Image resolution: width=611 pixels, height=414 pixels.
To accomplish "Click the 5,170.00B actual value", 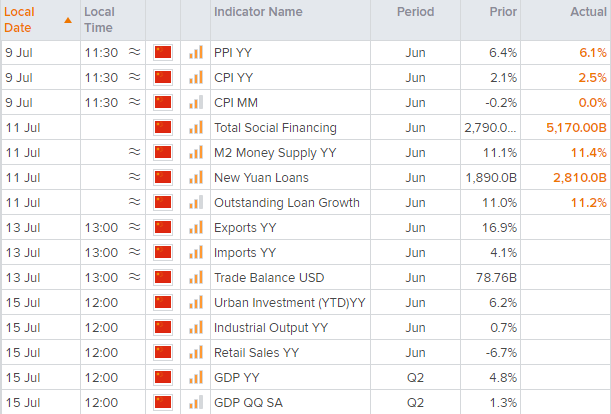I will pos(570,128).
